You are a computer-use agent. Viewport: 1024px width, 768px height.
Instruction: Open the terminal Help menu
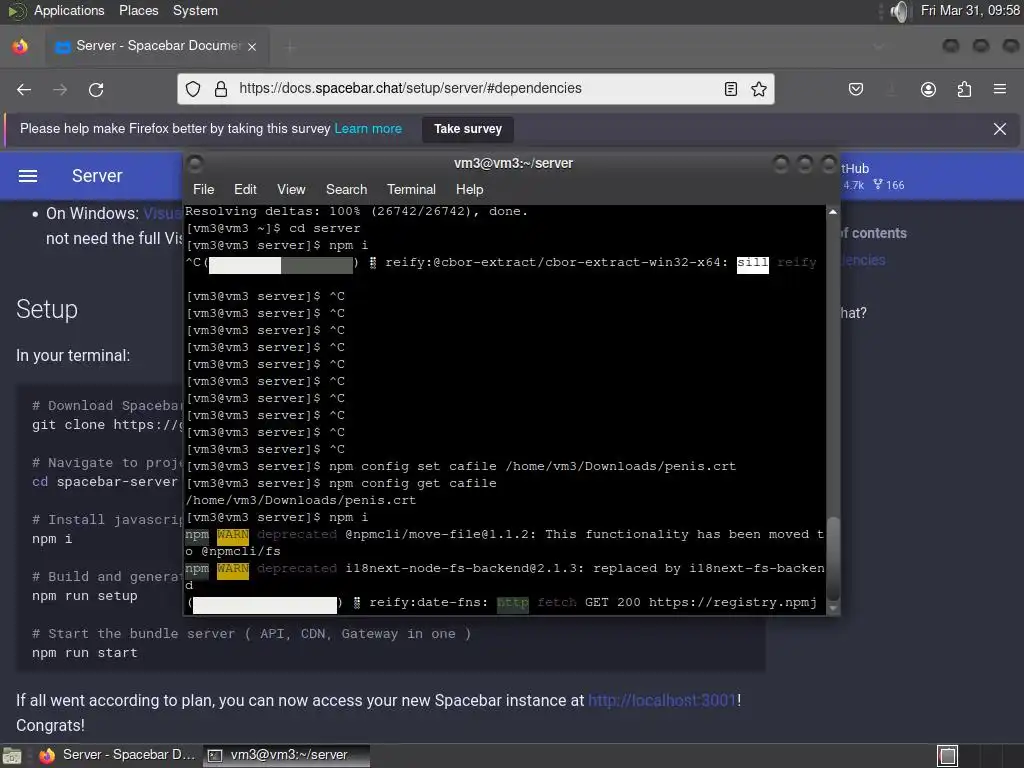469,189
